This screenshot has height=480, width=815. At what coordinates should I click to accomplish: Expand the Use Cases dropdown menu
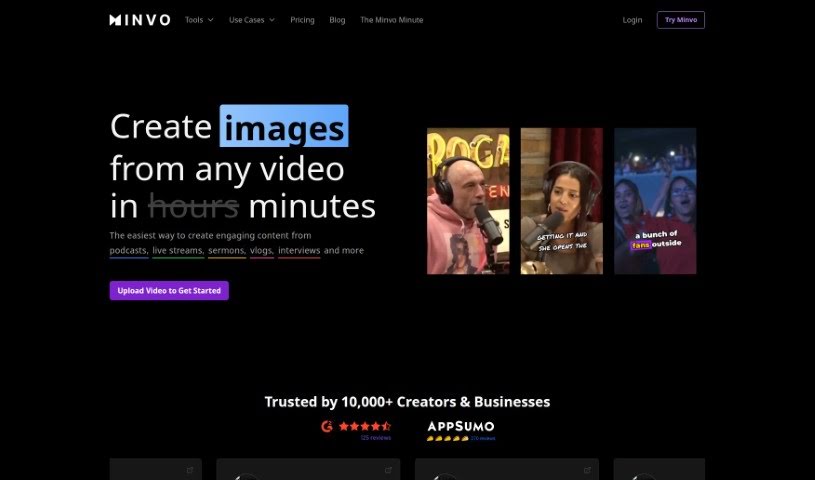(251, 20)
